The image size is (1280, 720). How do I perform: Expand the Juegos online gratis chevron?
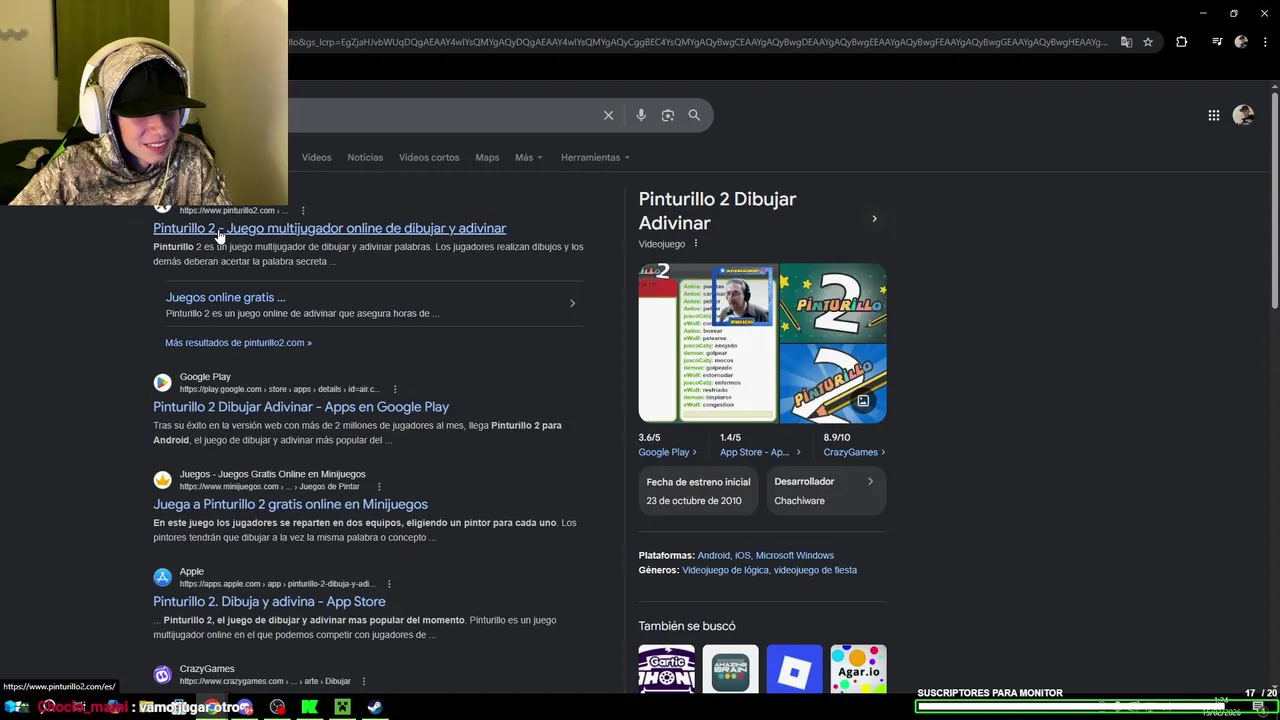(572, 303)
